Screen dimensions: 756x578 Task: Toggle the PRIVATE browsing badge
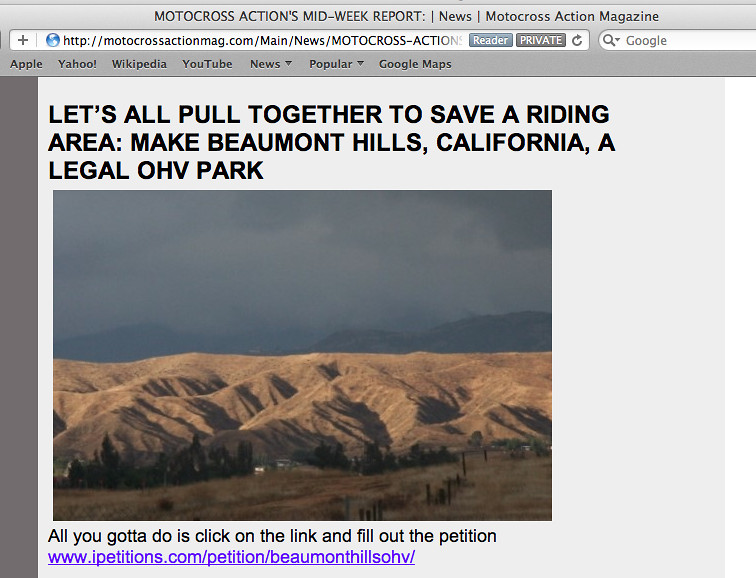pyautogui.click(x=541, y=40)
